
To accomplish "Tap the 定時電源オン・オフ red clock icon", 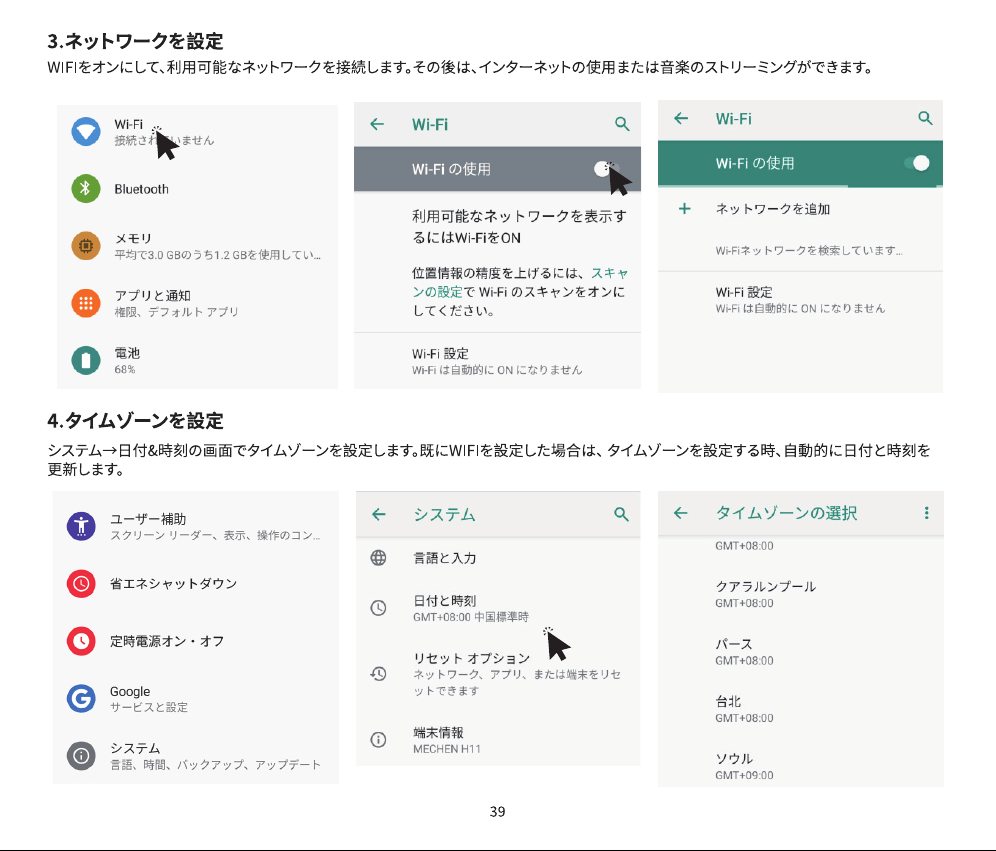I will coord(81,641).
